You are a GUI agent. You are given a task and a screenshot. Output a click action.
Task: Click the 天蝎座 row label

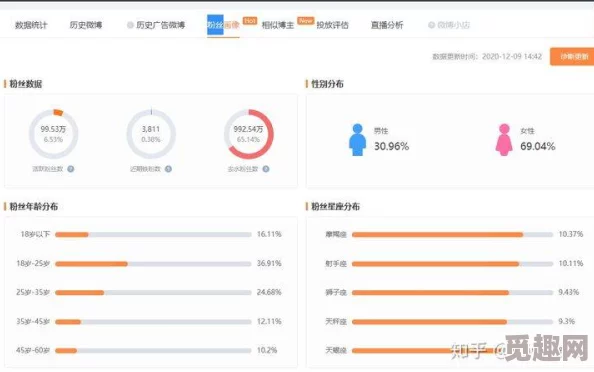(x=336, y=350)
